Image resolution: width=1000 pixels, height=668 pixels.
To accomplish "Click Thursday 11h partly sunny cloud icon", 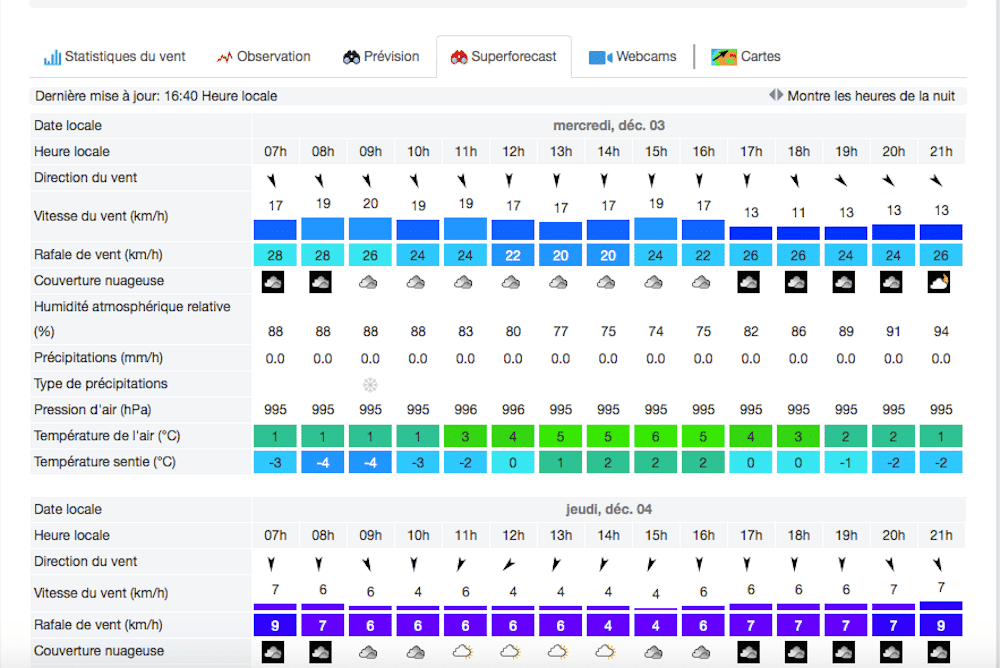I will pos(463,652).
